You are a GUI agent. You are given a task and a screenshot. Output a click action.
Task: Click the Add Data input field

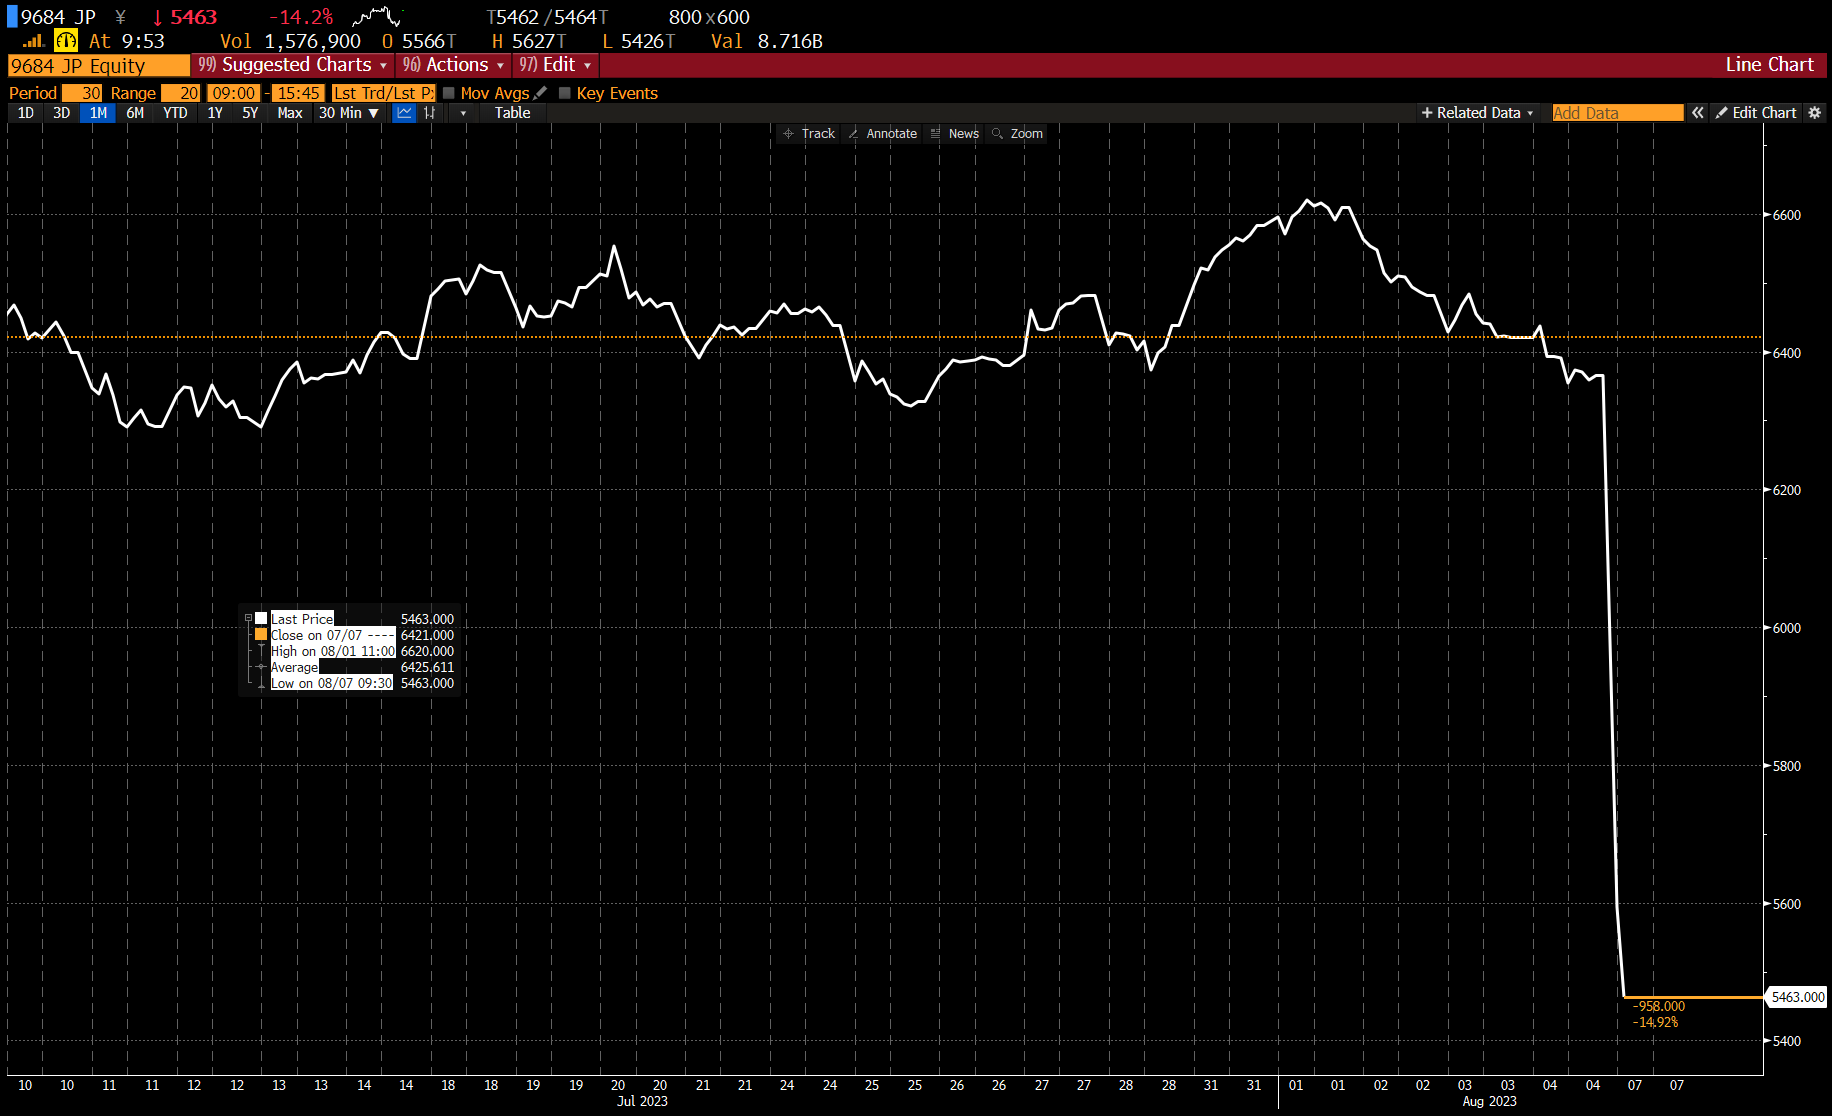(1616, 113)
